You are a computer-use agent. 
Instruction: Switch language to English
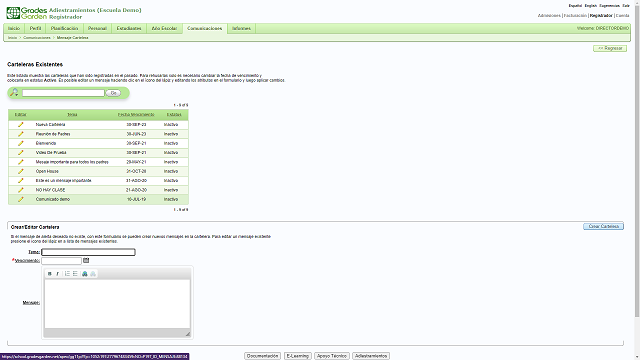[591, 6]
